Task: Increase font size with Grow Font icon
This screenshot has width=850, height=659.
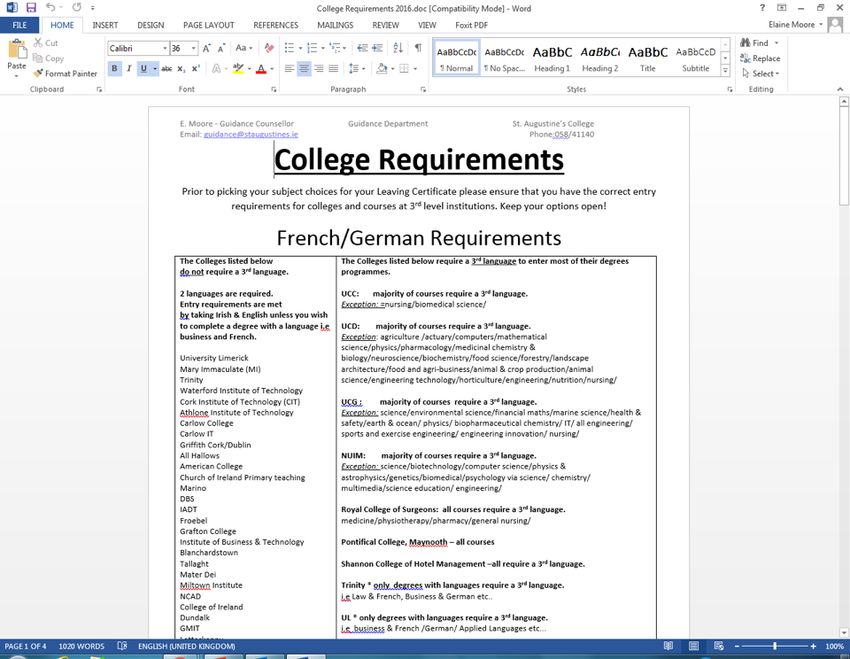Action: point(207,48)
